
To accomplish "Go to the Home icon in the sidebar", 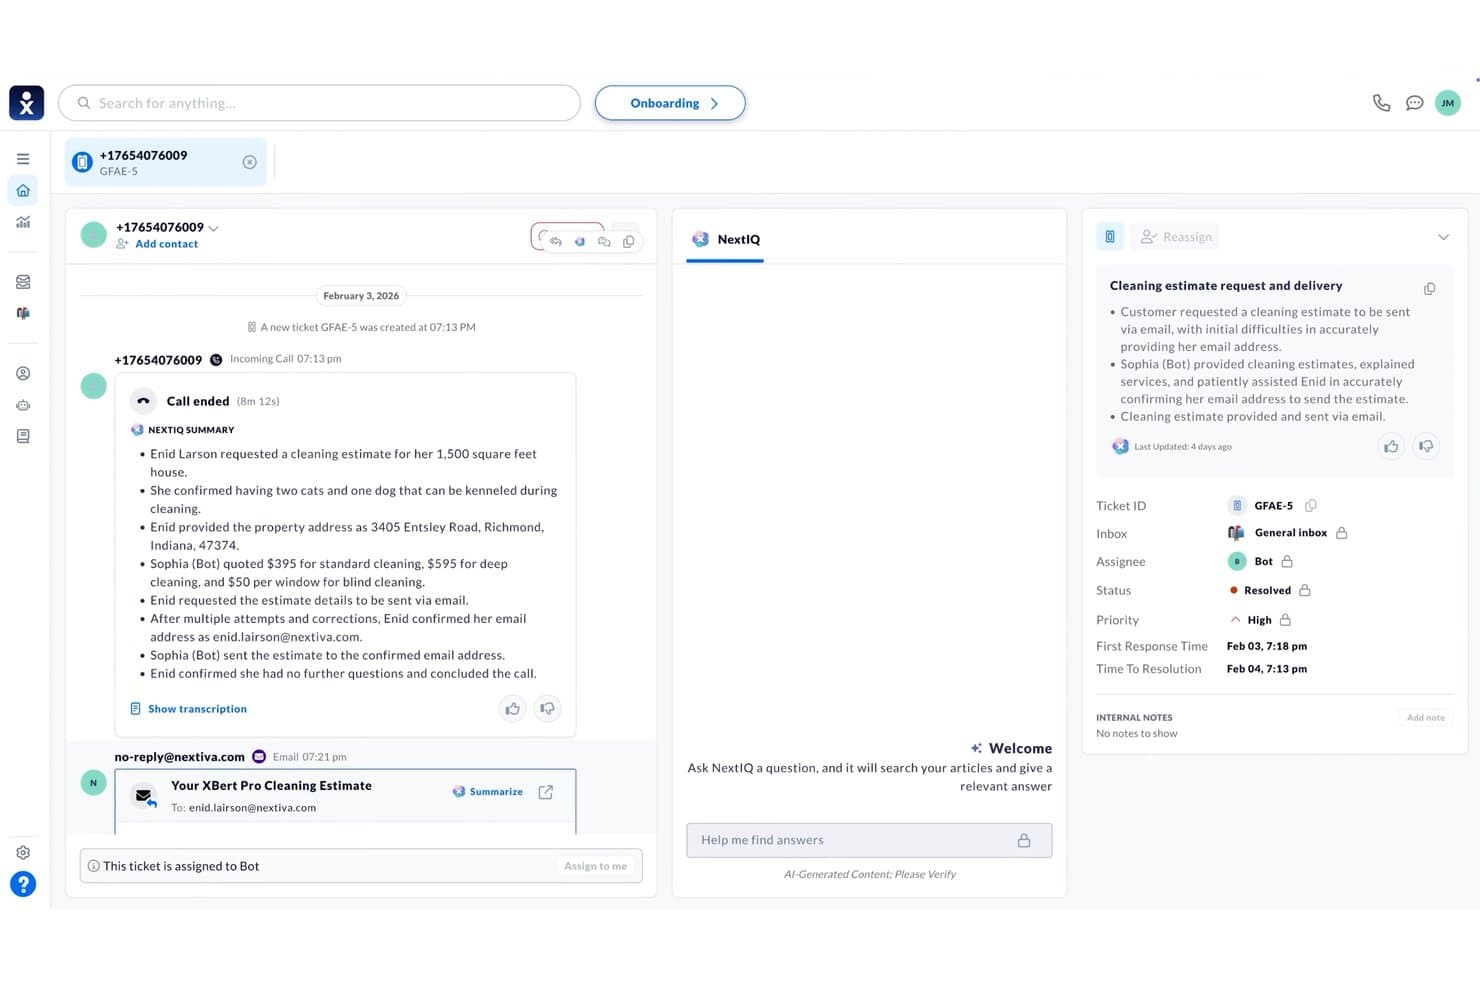I will [23, 190].
